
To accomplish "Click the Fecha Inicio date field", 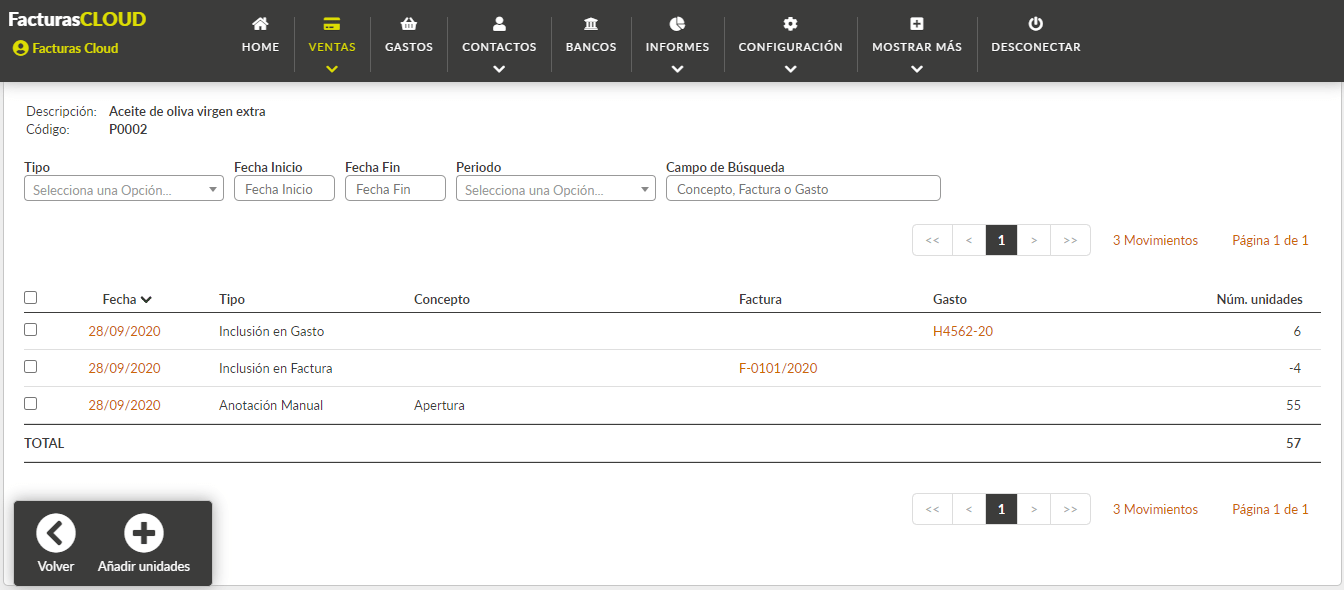I will [x=284, y=189].
